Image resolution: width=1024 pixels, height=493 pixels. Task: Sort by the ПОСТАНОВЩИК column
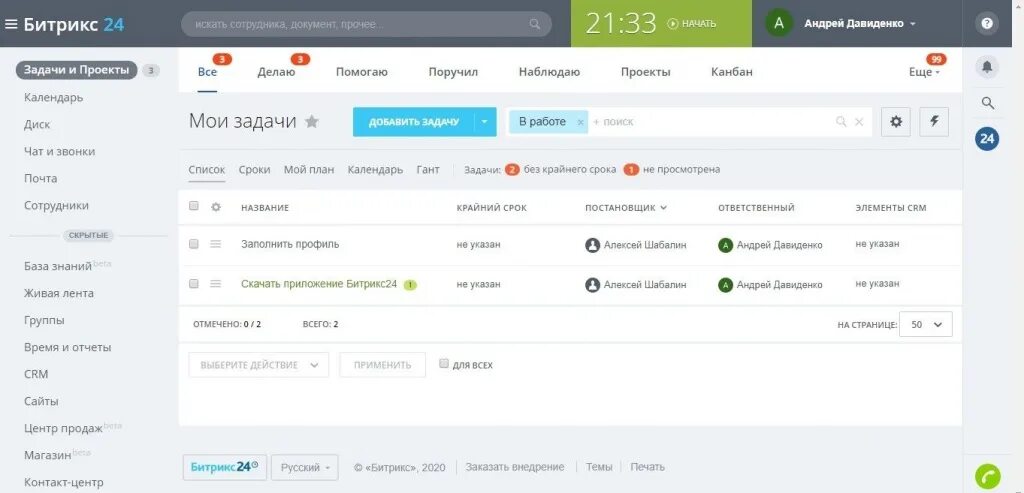[626, 208]
